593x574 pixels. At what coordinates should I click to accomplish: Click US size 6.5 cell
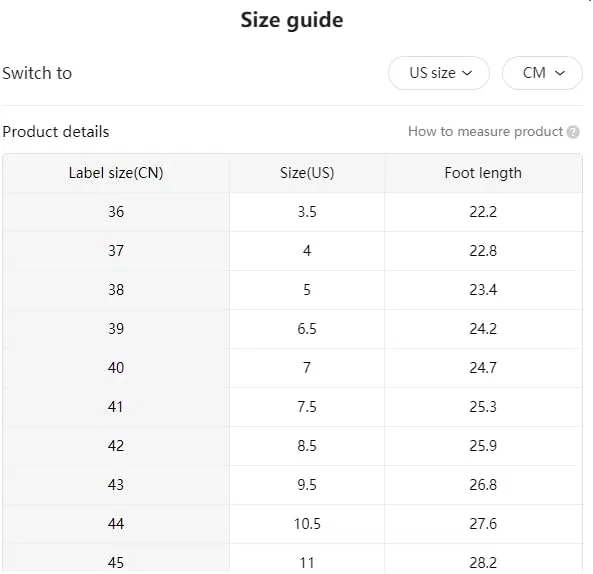tap(307, 329)
